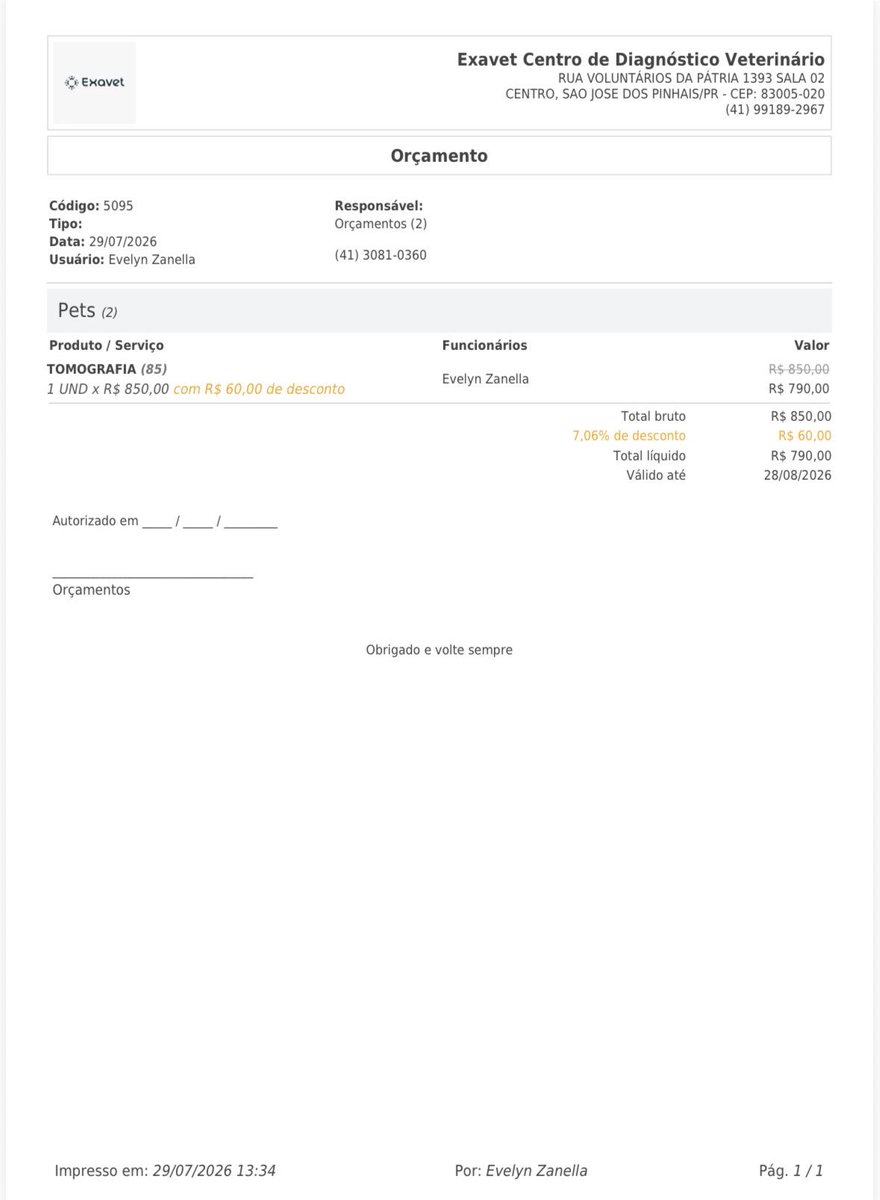Click the 'Total bruto' label

coord(653,417)
